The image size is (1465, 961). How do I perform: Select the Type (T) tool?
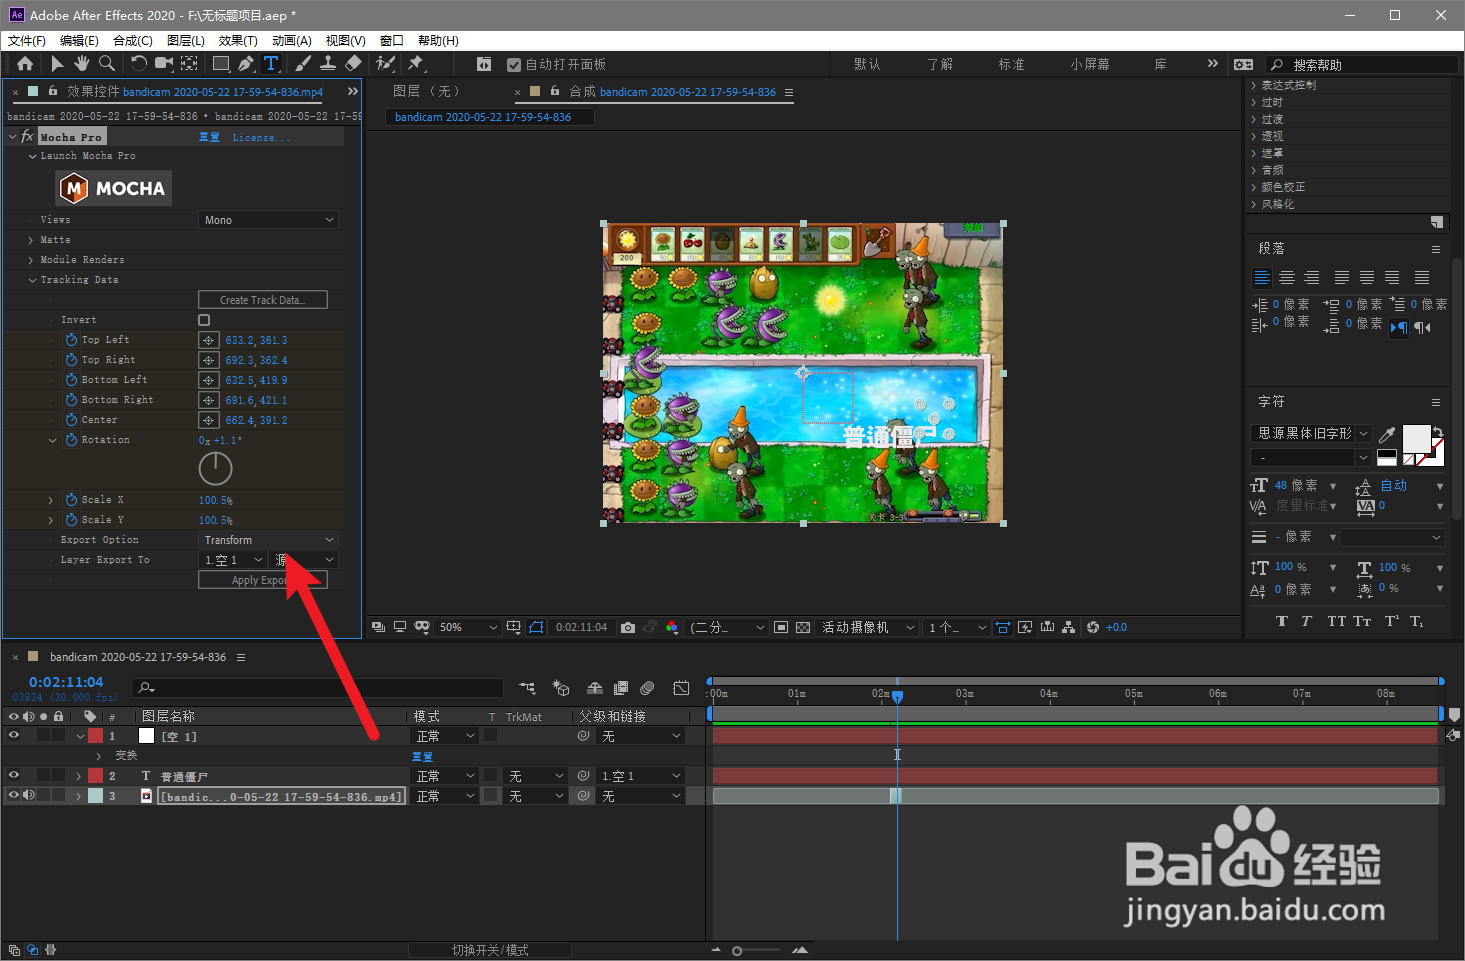point(271,63)
